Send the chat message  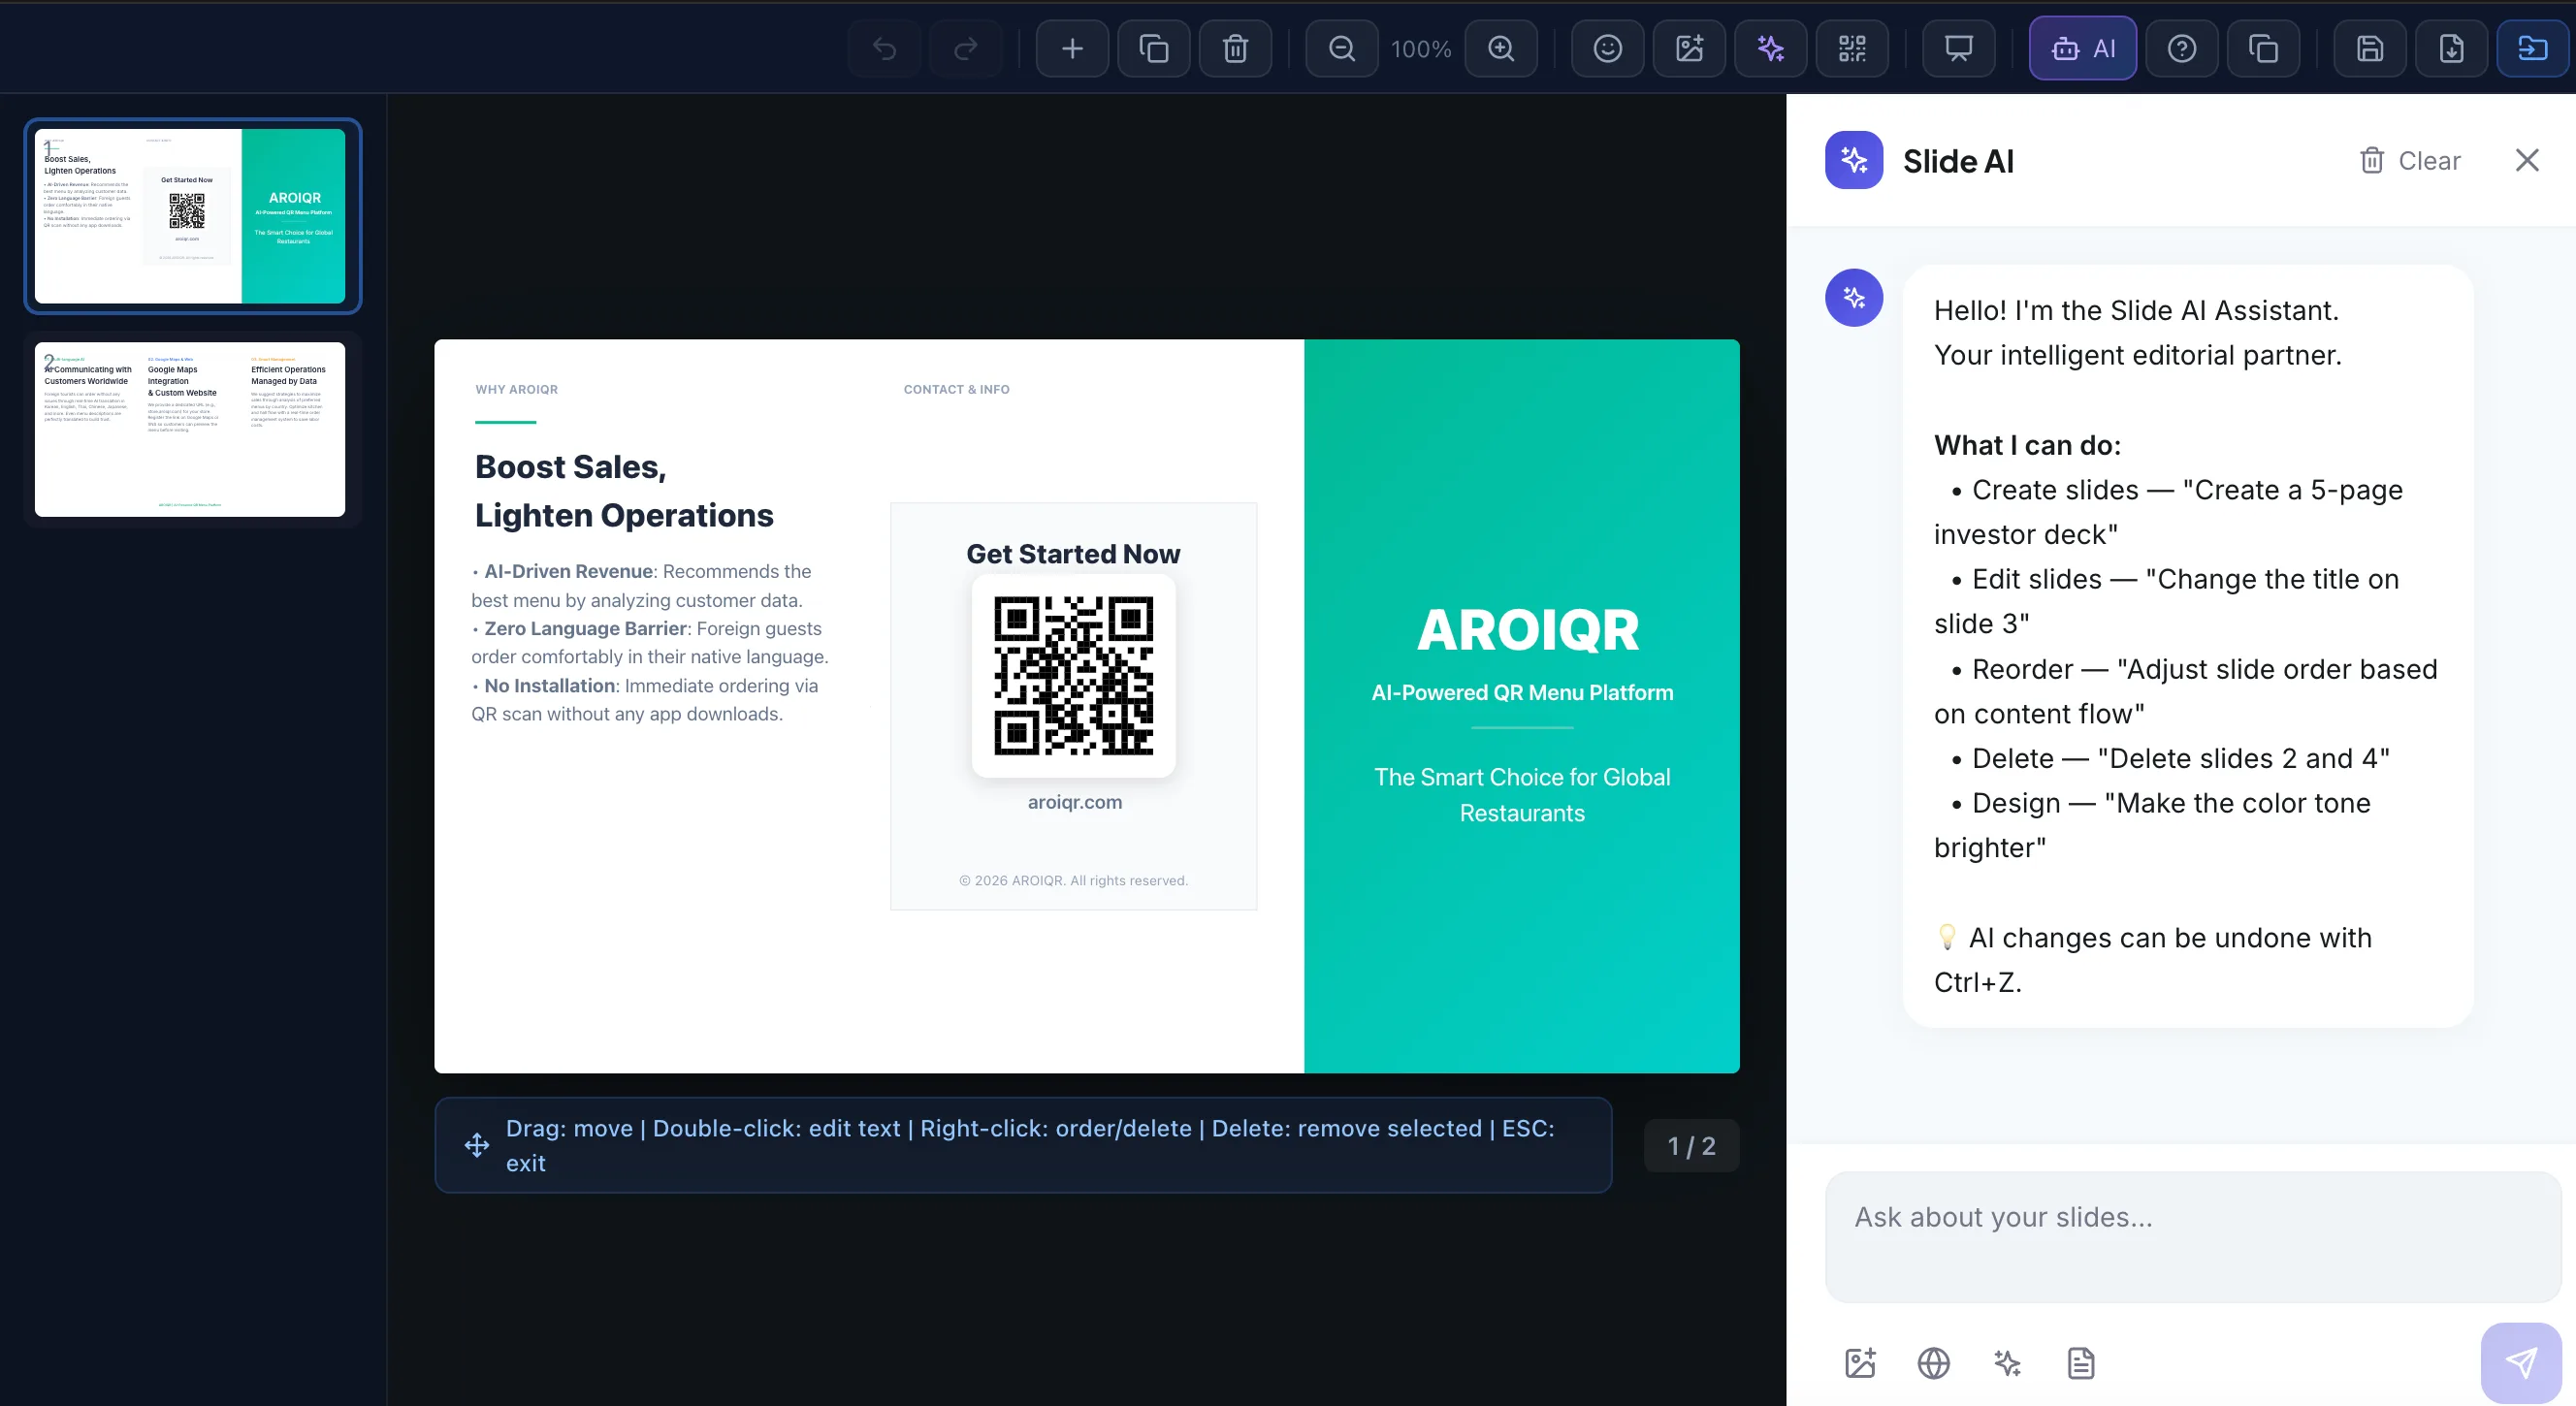click(2521, 1362)
